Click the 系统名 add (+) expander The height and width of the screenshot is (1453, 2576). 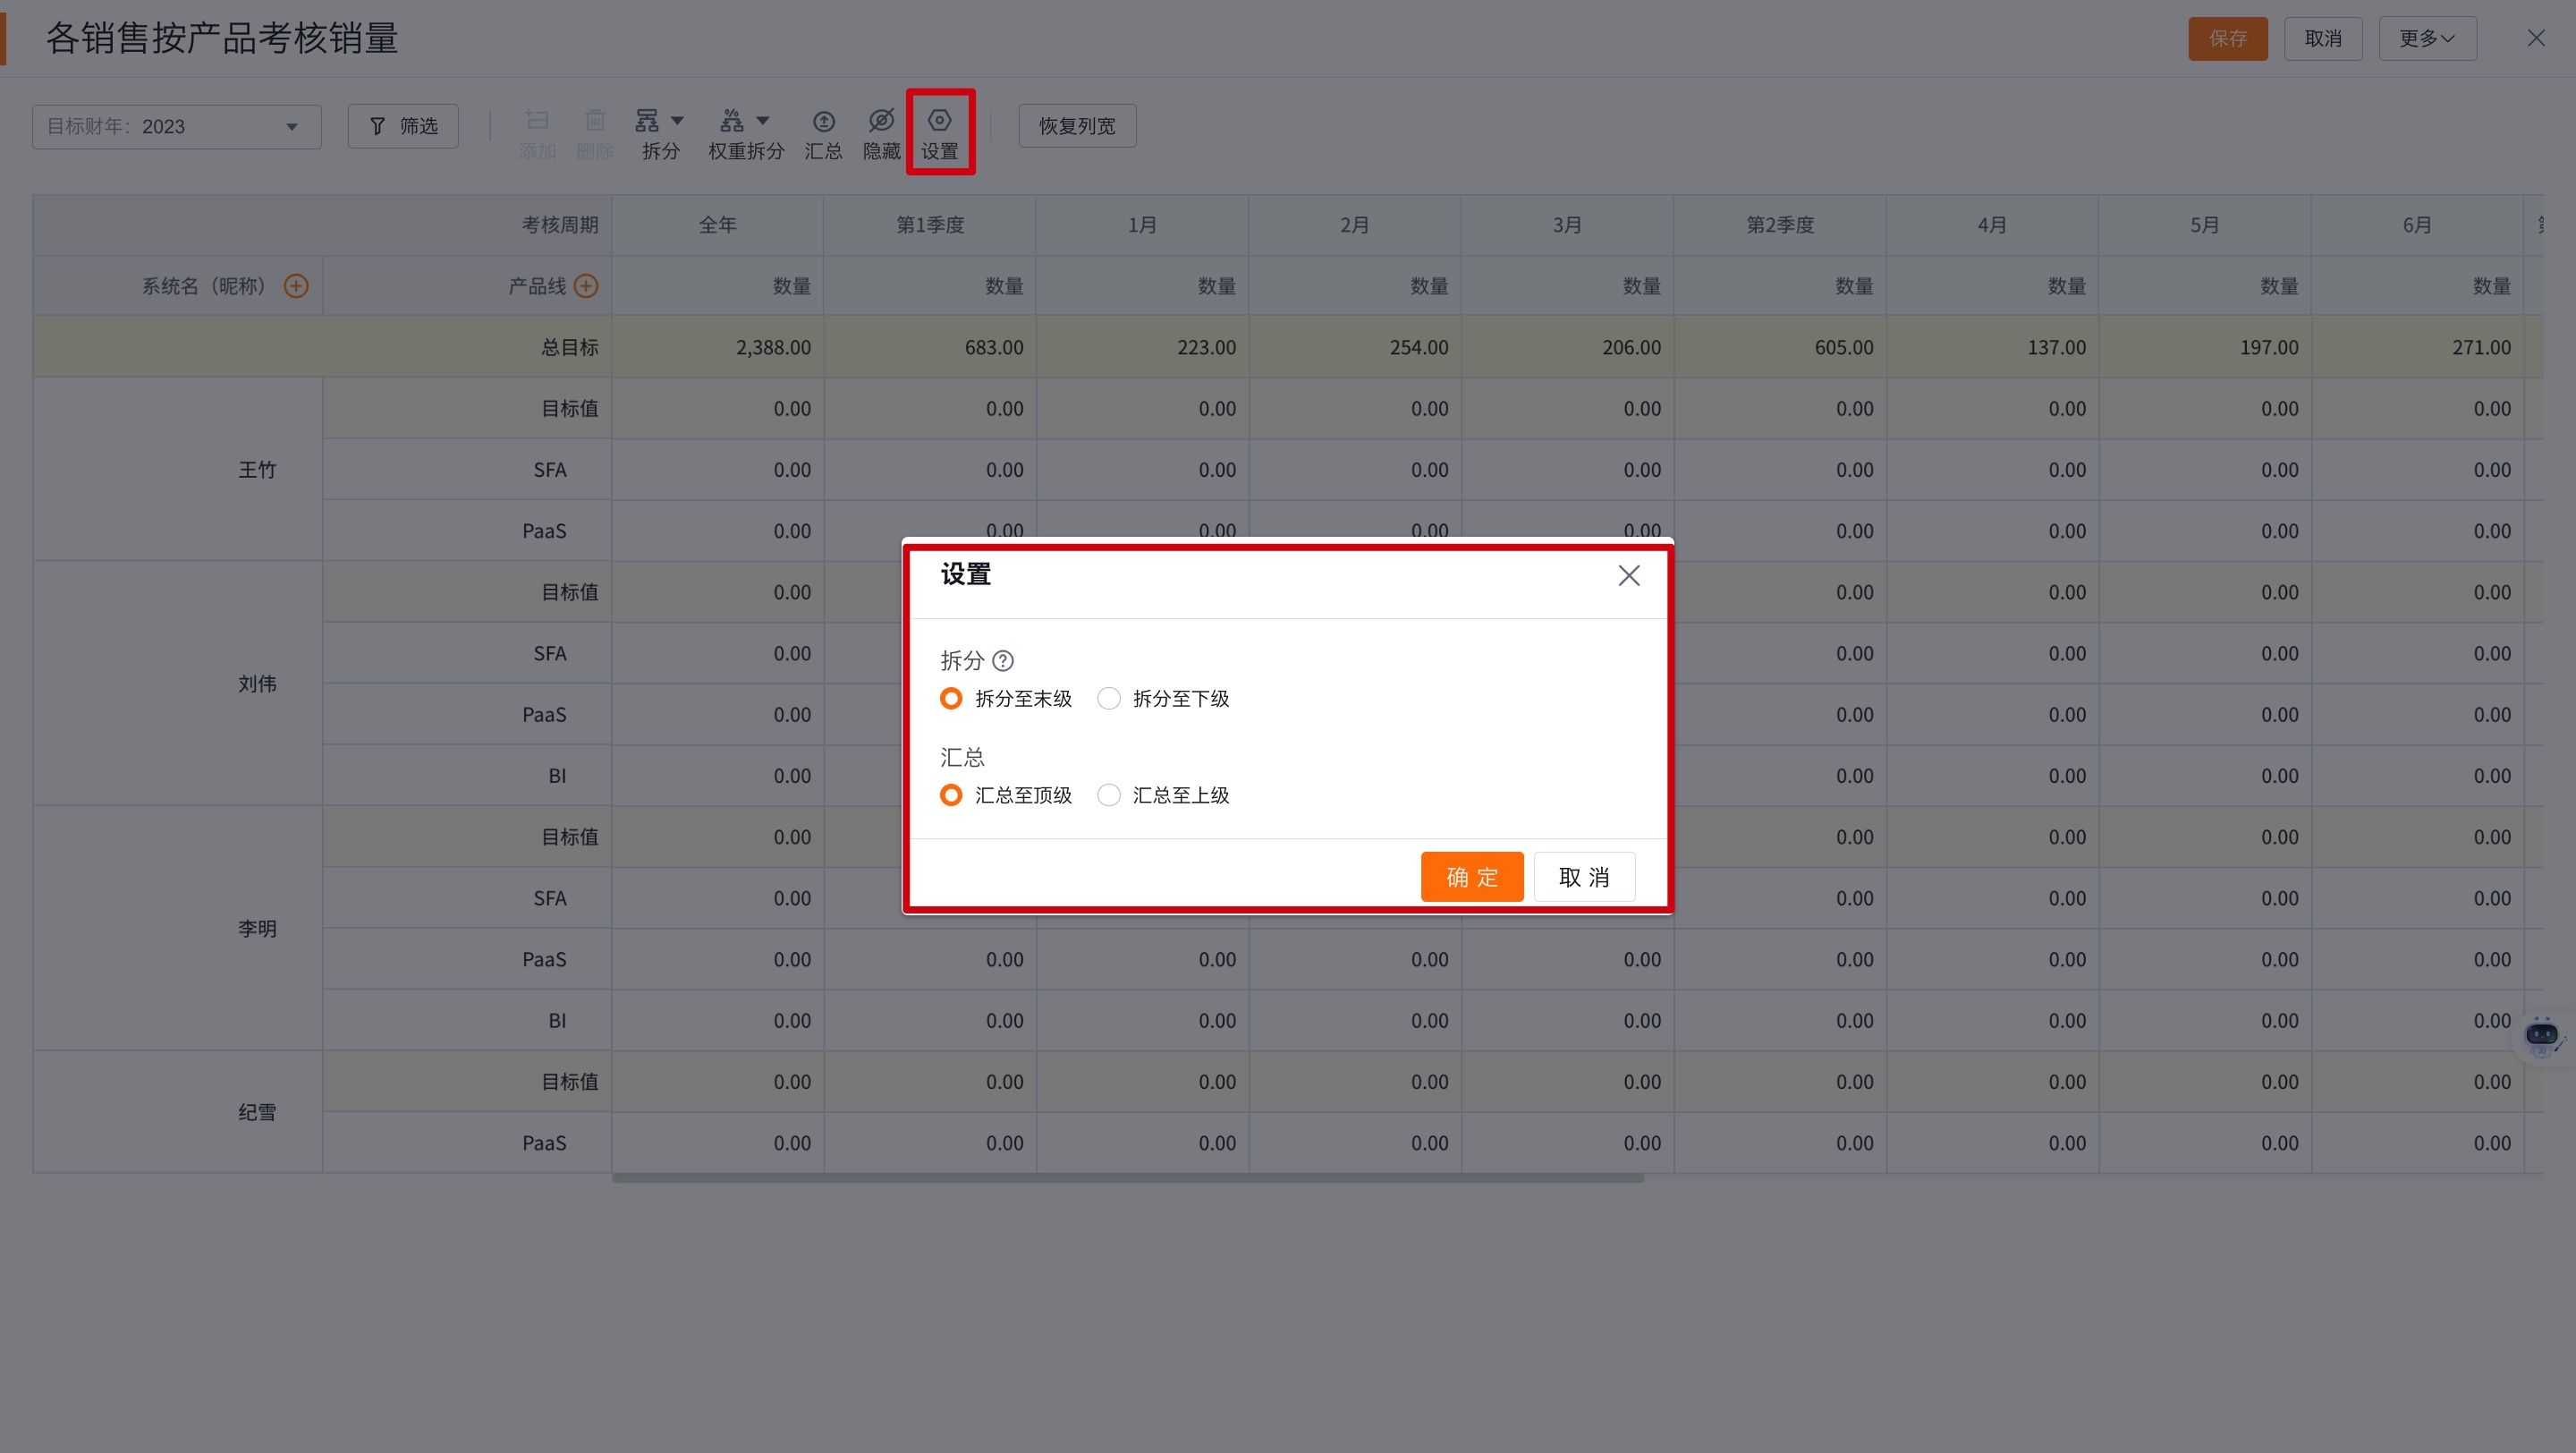click(x=297, y=285)
